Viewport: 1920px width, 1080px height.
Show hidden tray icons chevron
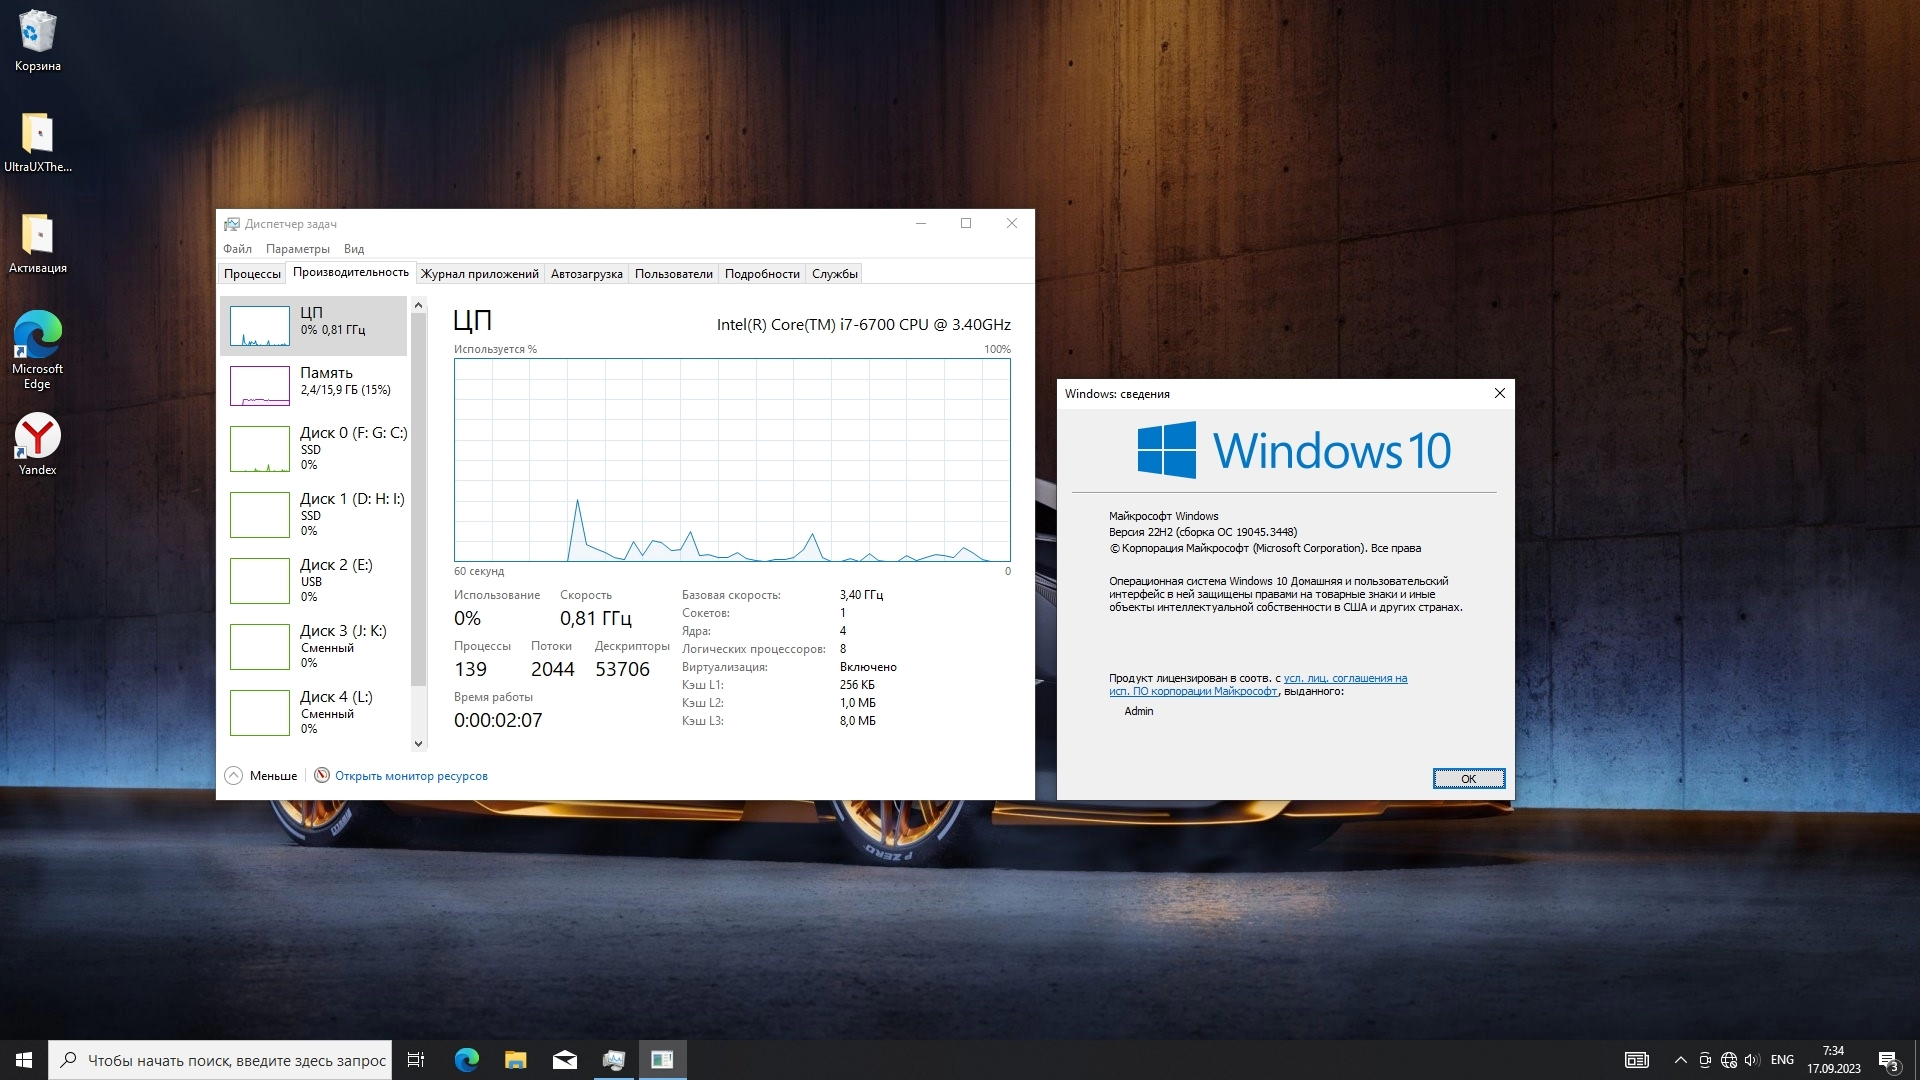click(x=1680, y=1060)
